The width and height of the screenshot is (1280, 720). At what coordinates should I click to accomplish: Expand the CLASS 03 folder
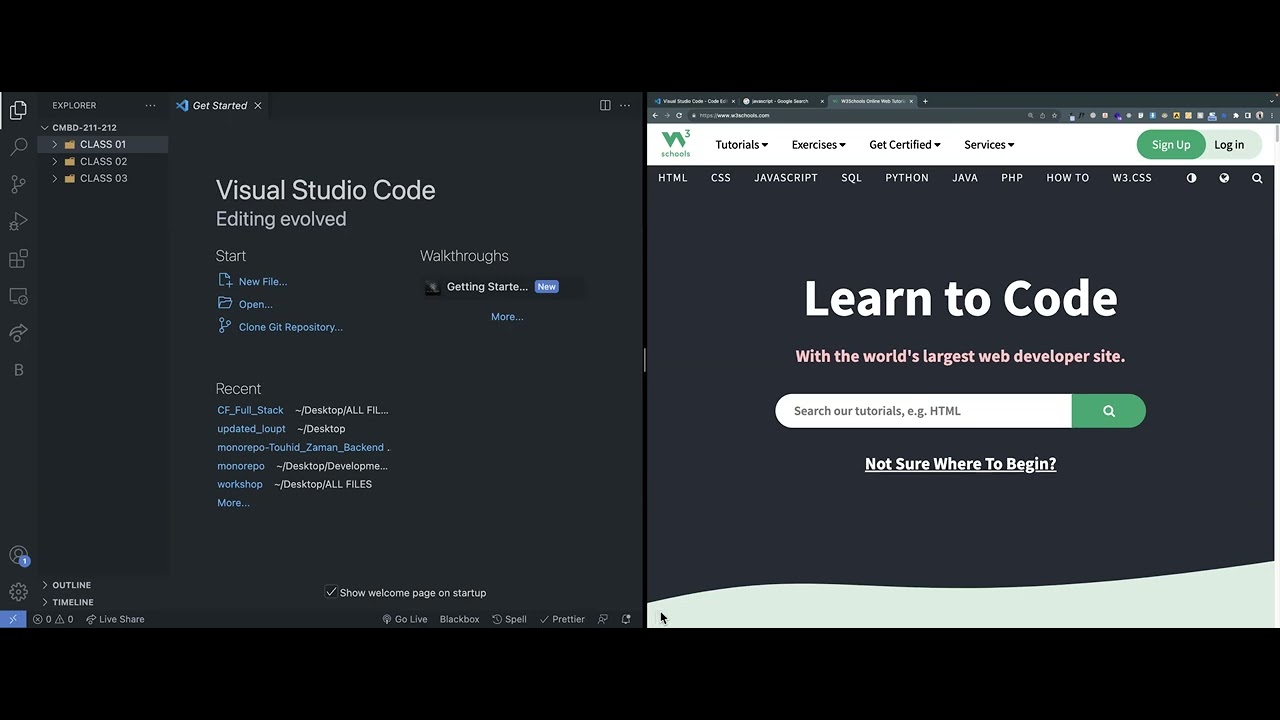(103, 178)
